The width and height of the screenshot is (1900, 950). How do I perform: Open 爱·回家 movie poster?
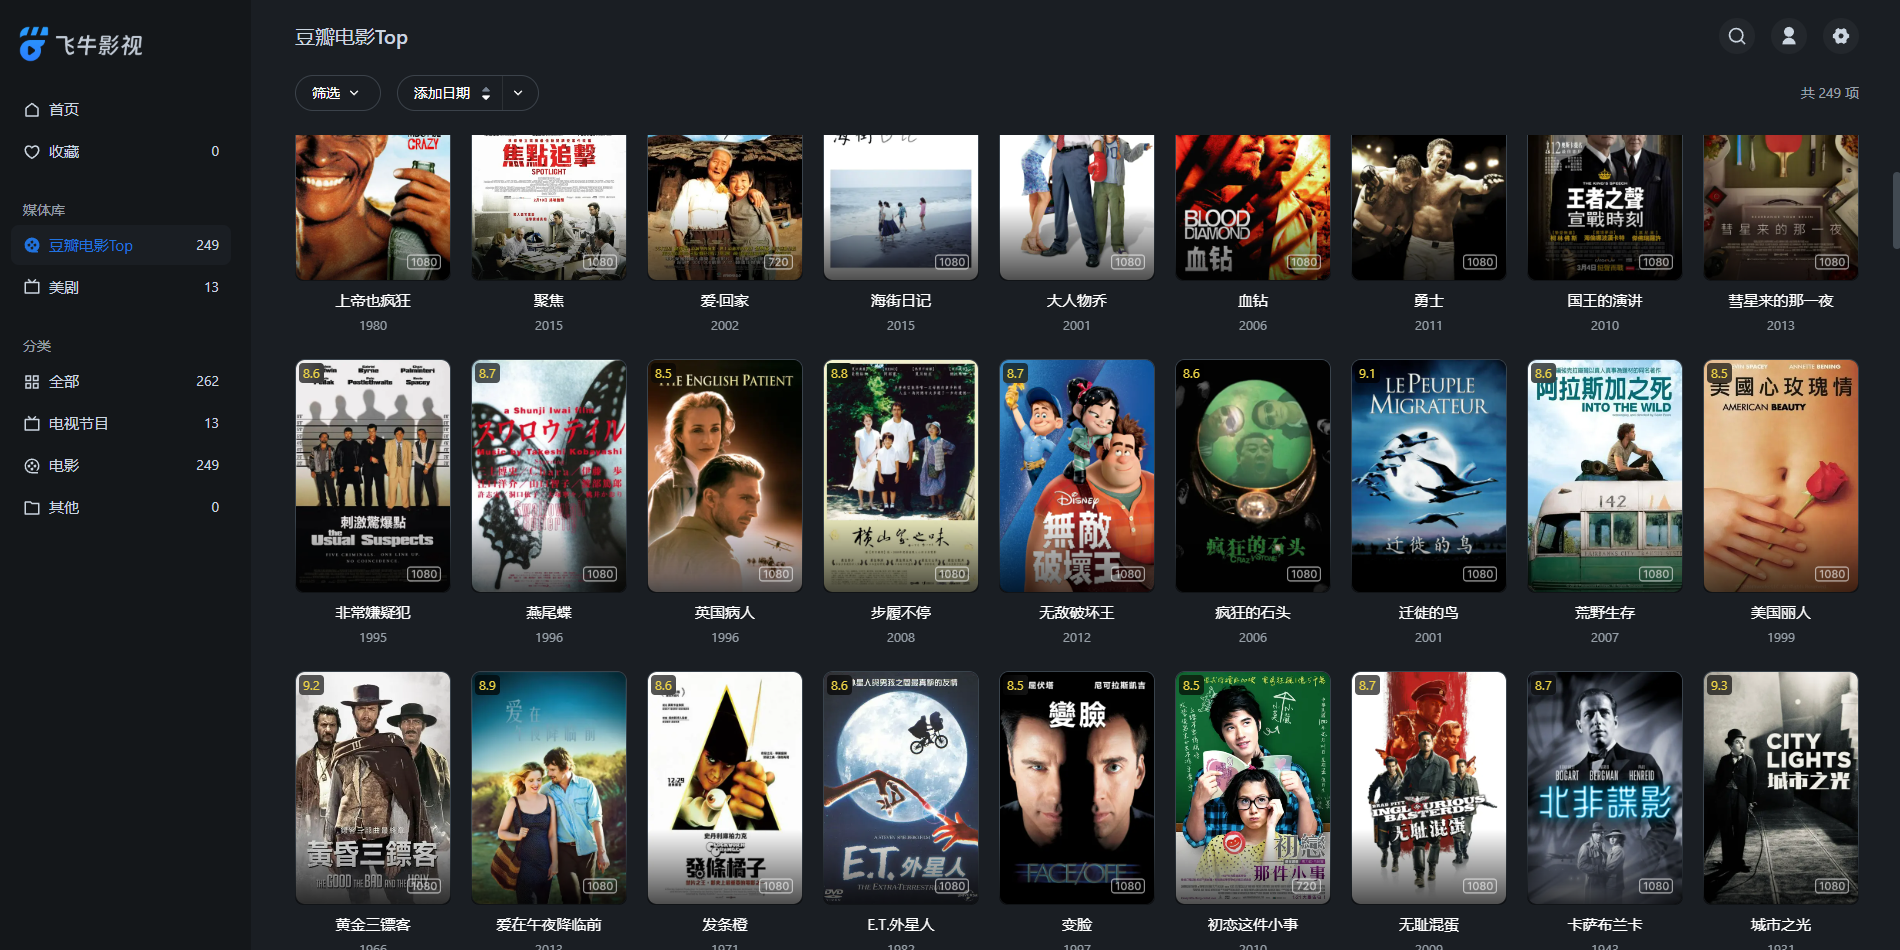click(x=725, y=207)
